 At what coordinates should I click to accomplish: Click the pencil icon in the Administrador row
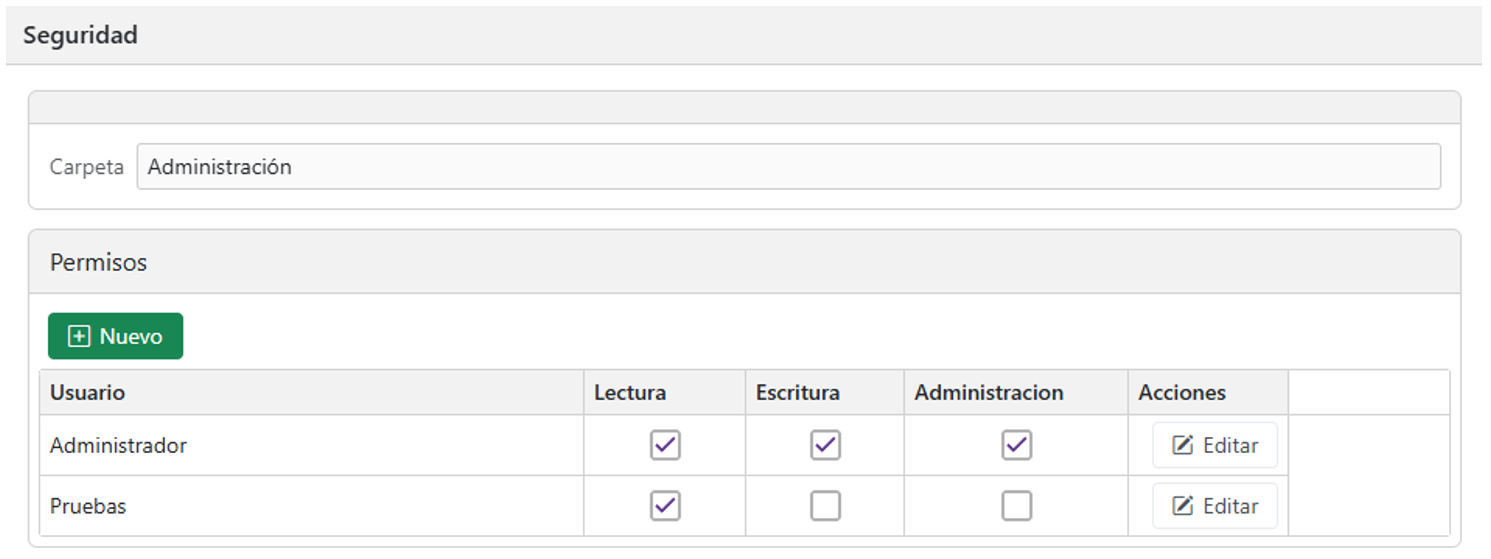click(1183, 446)
